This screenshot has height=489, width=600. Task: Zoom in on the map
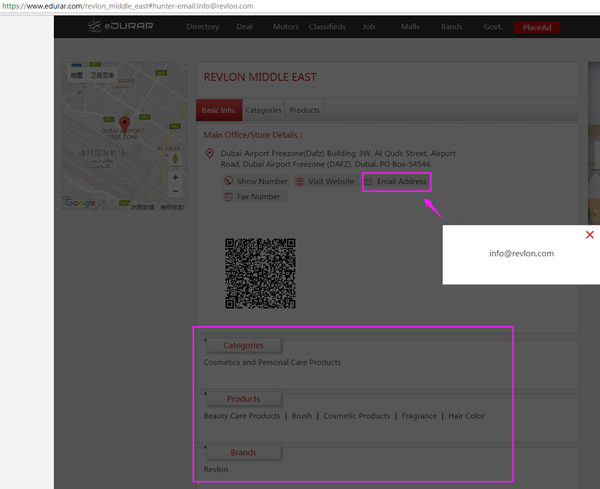click(x=176, y=177)
